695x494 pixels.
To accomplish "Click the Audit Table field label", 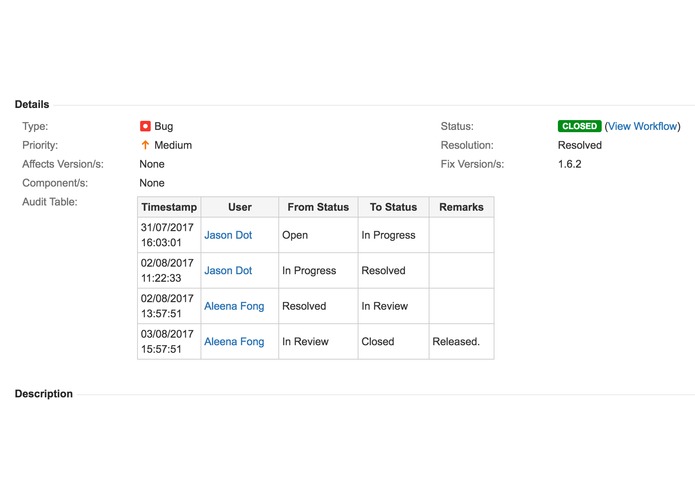I will click(x=50, y=202).
